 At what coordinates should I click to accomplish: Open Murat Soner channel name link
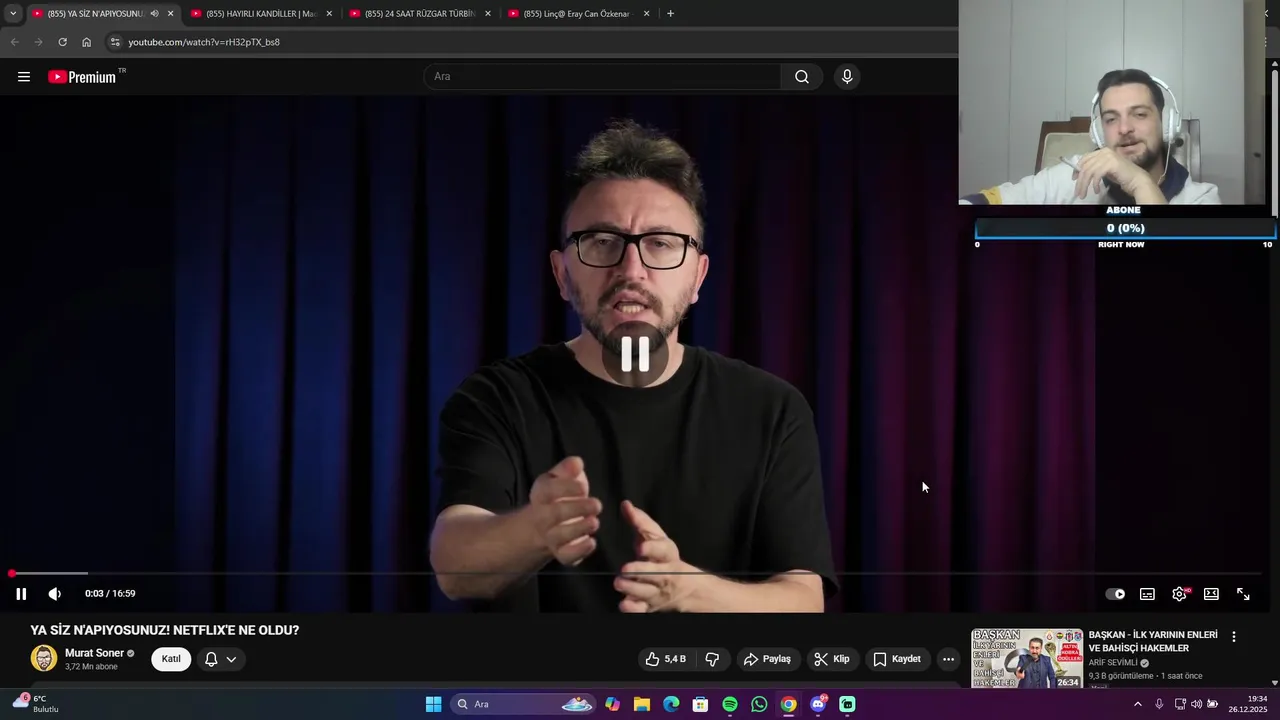pyautogui.click(x=94, y=653)
